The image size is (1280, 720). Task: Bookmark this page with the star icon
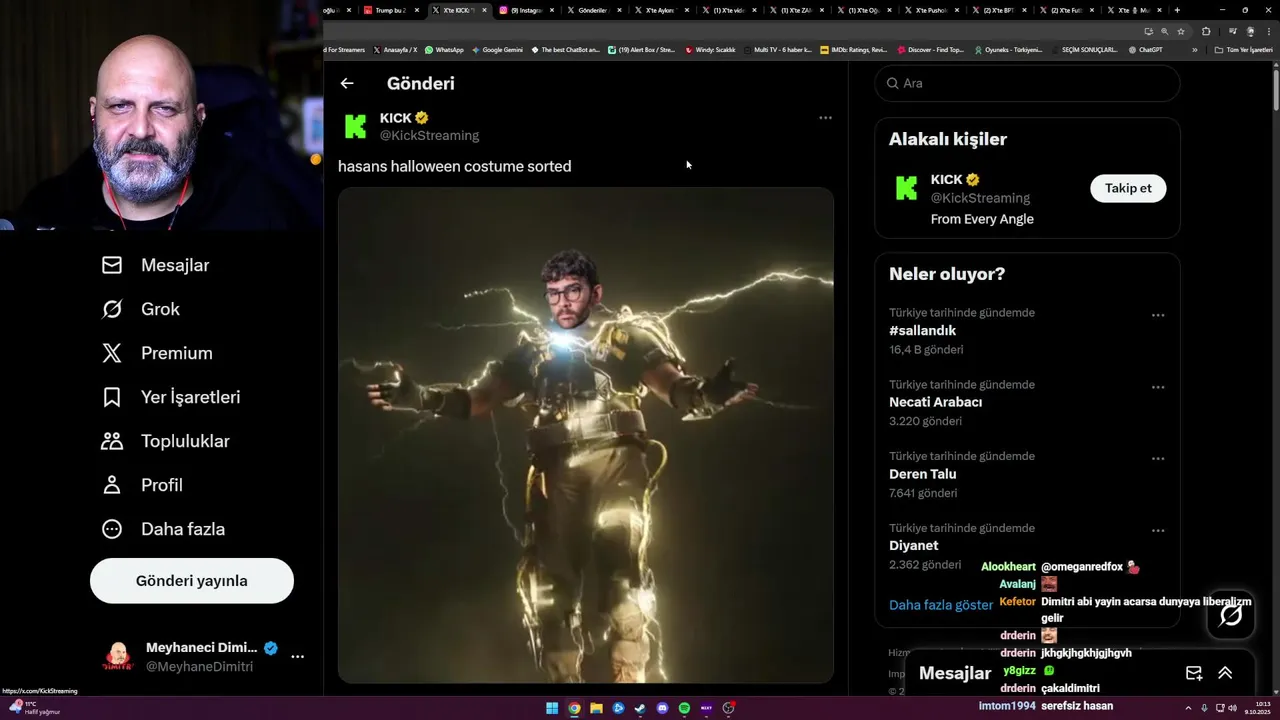pyautogui.click(x=1181, y=31)
